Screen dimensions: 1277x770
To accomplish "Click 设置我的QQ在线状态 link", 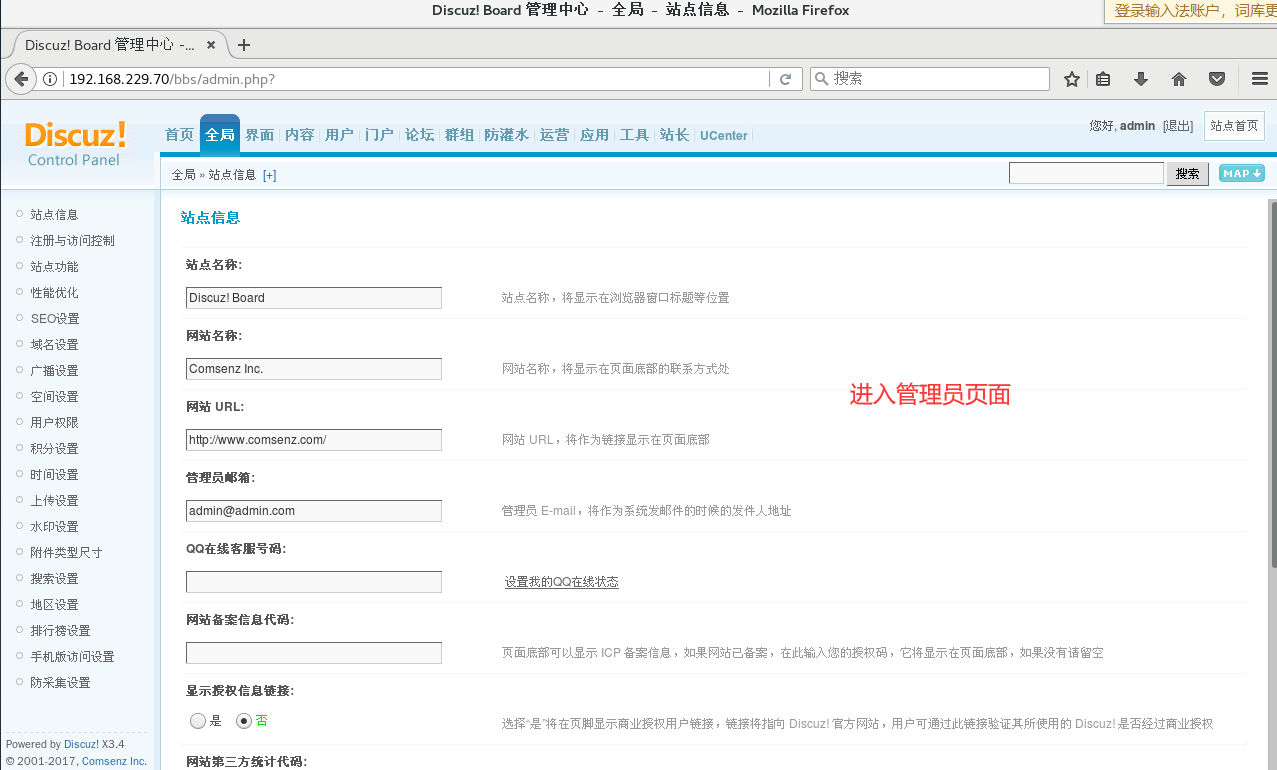I will (561, 582).
